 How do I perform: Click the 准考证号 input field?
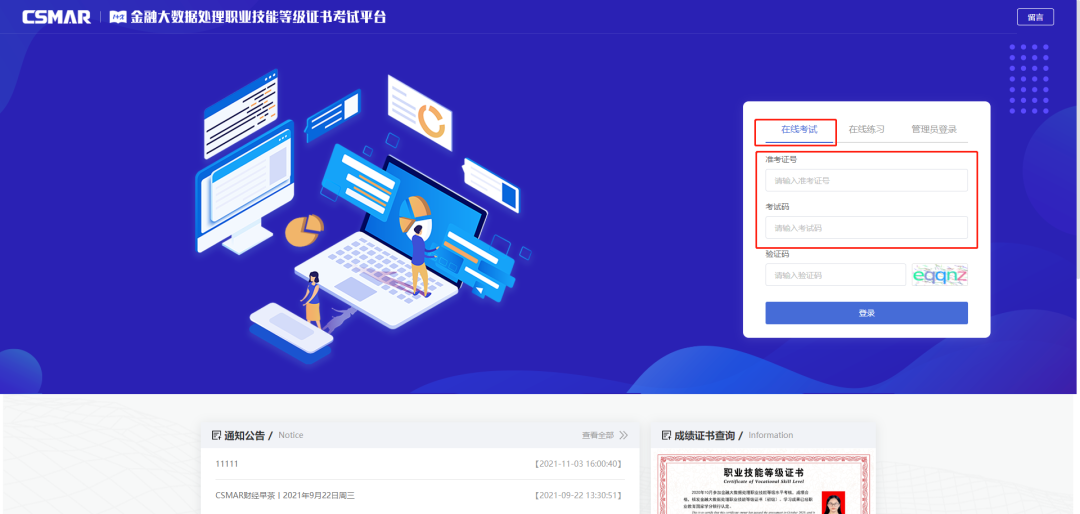click(x=866, y=181)
